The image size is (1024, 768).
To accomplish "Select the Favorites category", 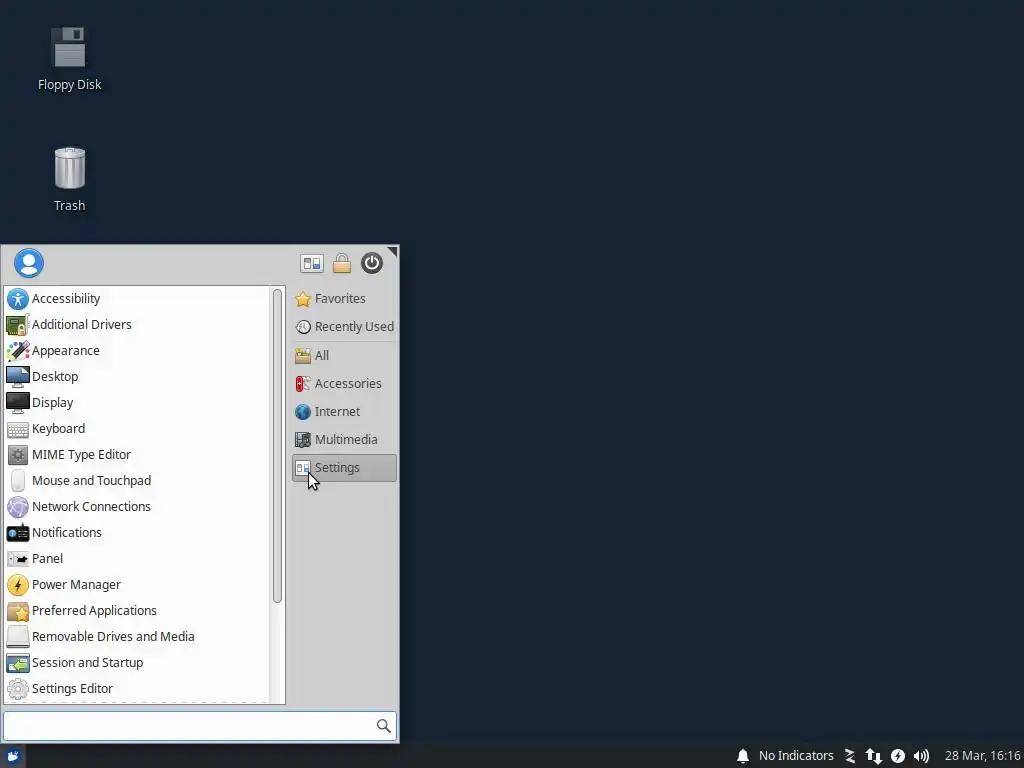I will click(344, 299).
